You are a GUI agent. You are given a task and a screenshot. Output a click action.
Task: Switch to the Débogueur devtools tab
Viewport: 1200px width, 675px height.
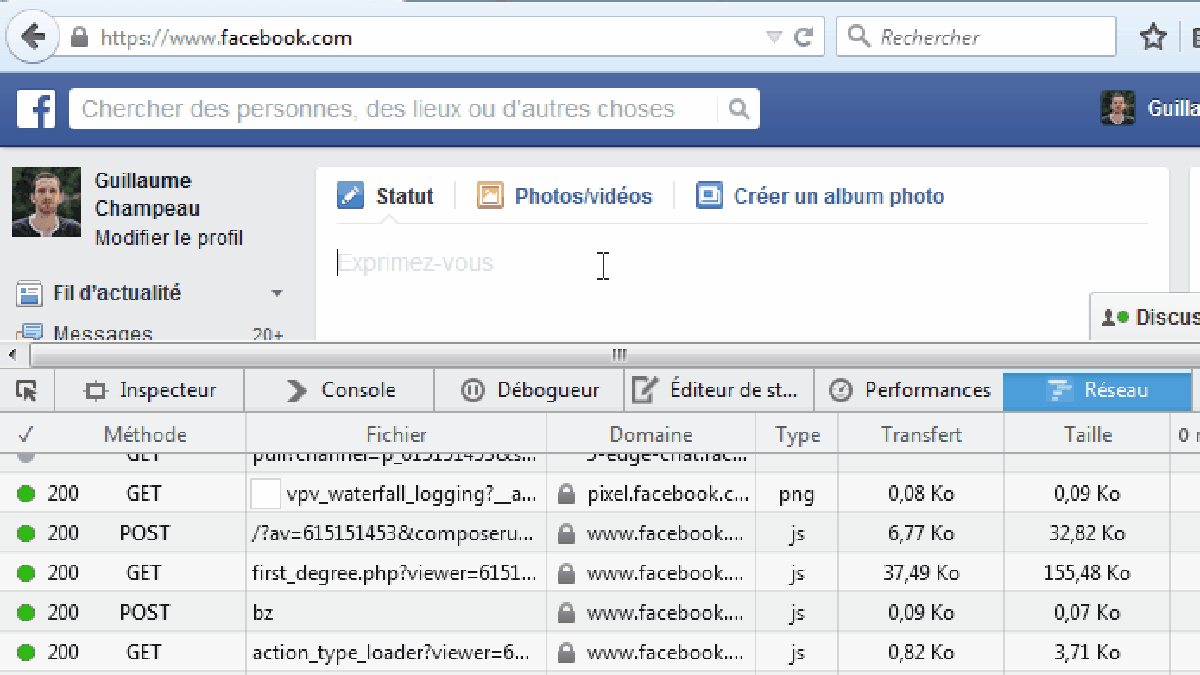tap(530, 390)
